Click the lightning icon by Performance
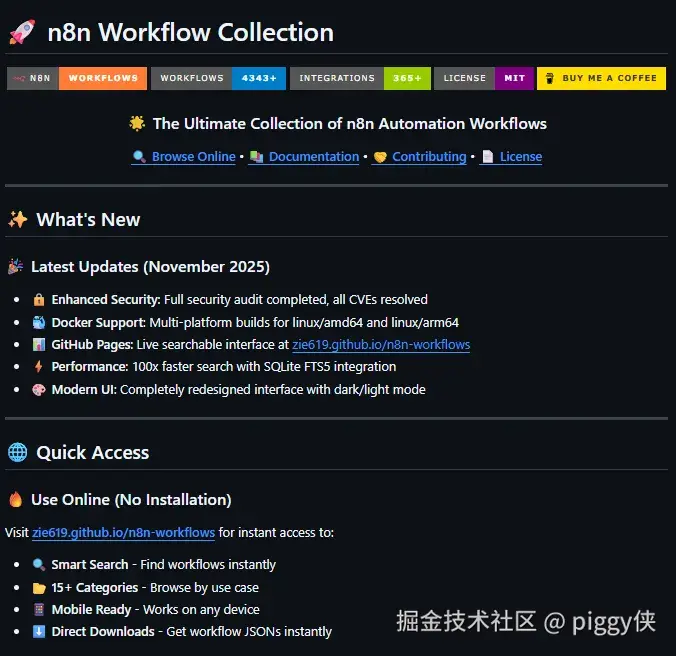This screenshot has height=656, width=676. tap(38, 366)
